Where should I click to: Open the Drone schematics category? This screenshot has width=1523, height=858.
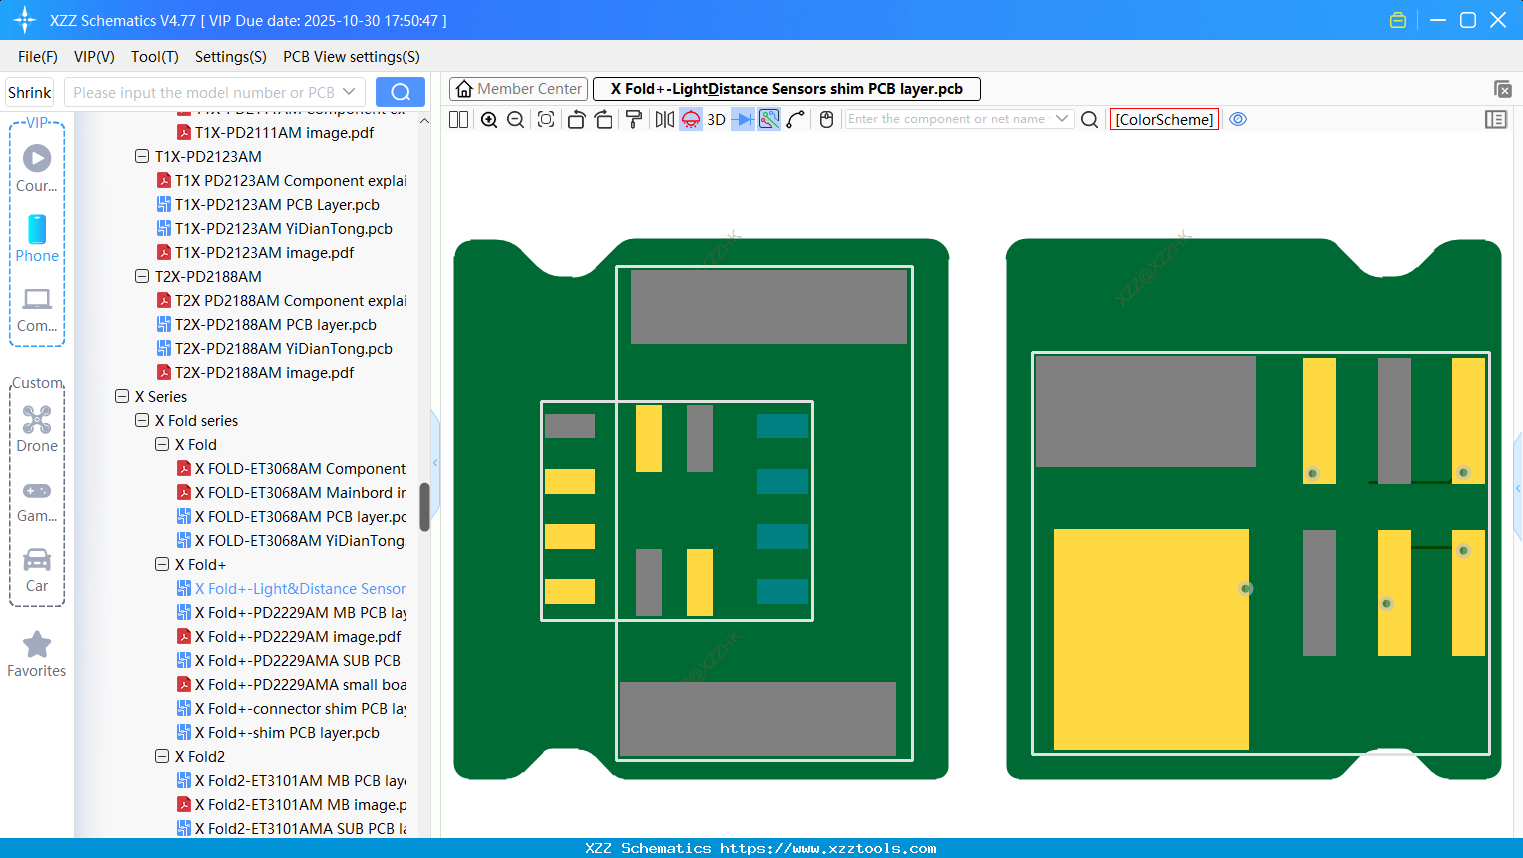click(37, 428)
